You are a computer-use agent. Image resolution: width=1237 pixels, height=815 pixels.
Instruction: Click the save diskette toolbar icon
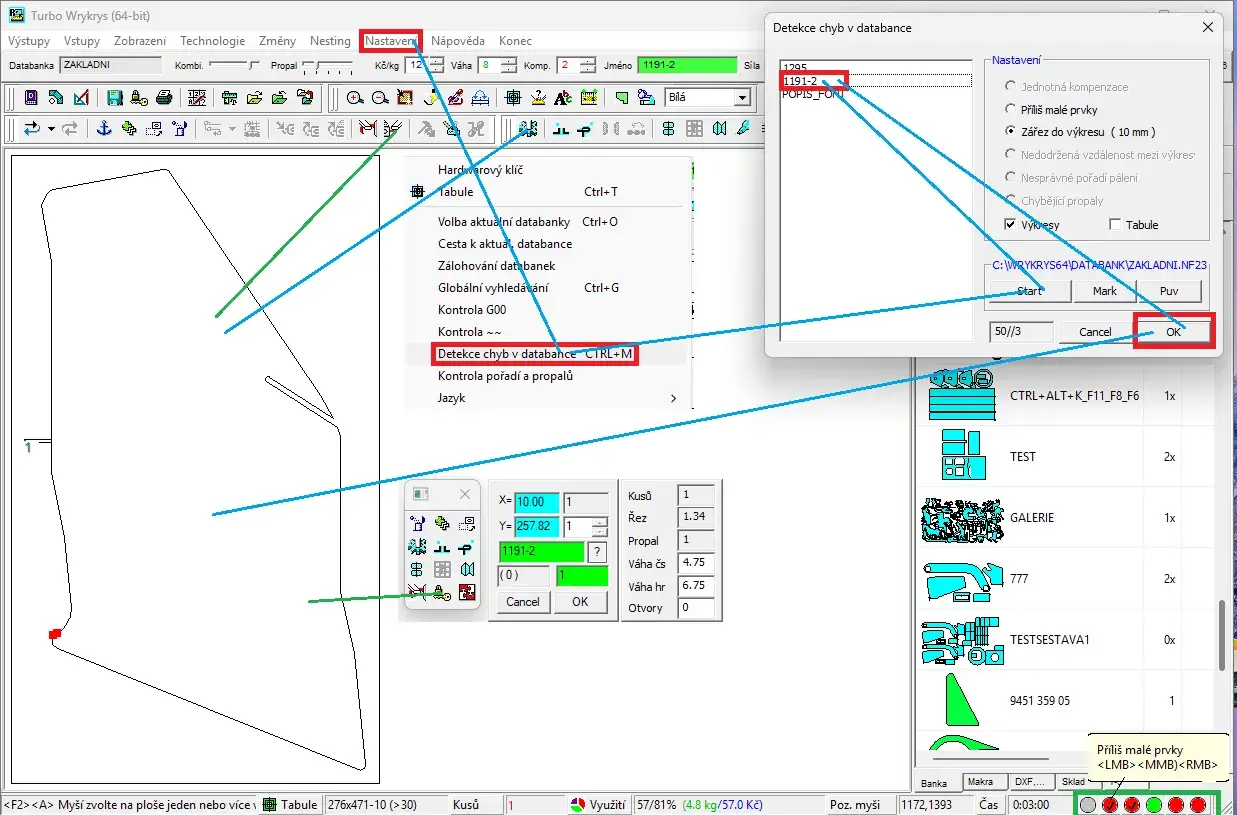[115, 97]
